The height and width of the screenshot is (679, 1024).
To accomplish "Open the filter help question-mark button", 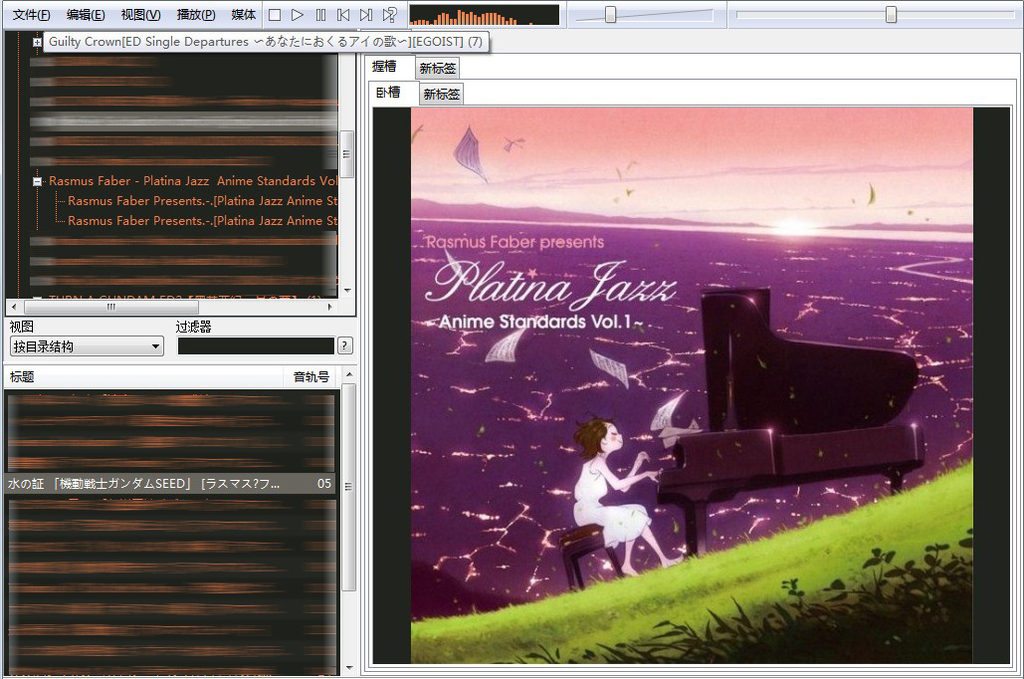I will [345, 346].
